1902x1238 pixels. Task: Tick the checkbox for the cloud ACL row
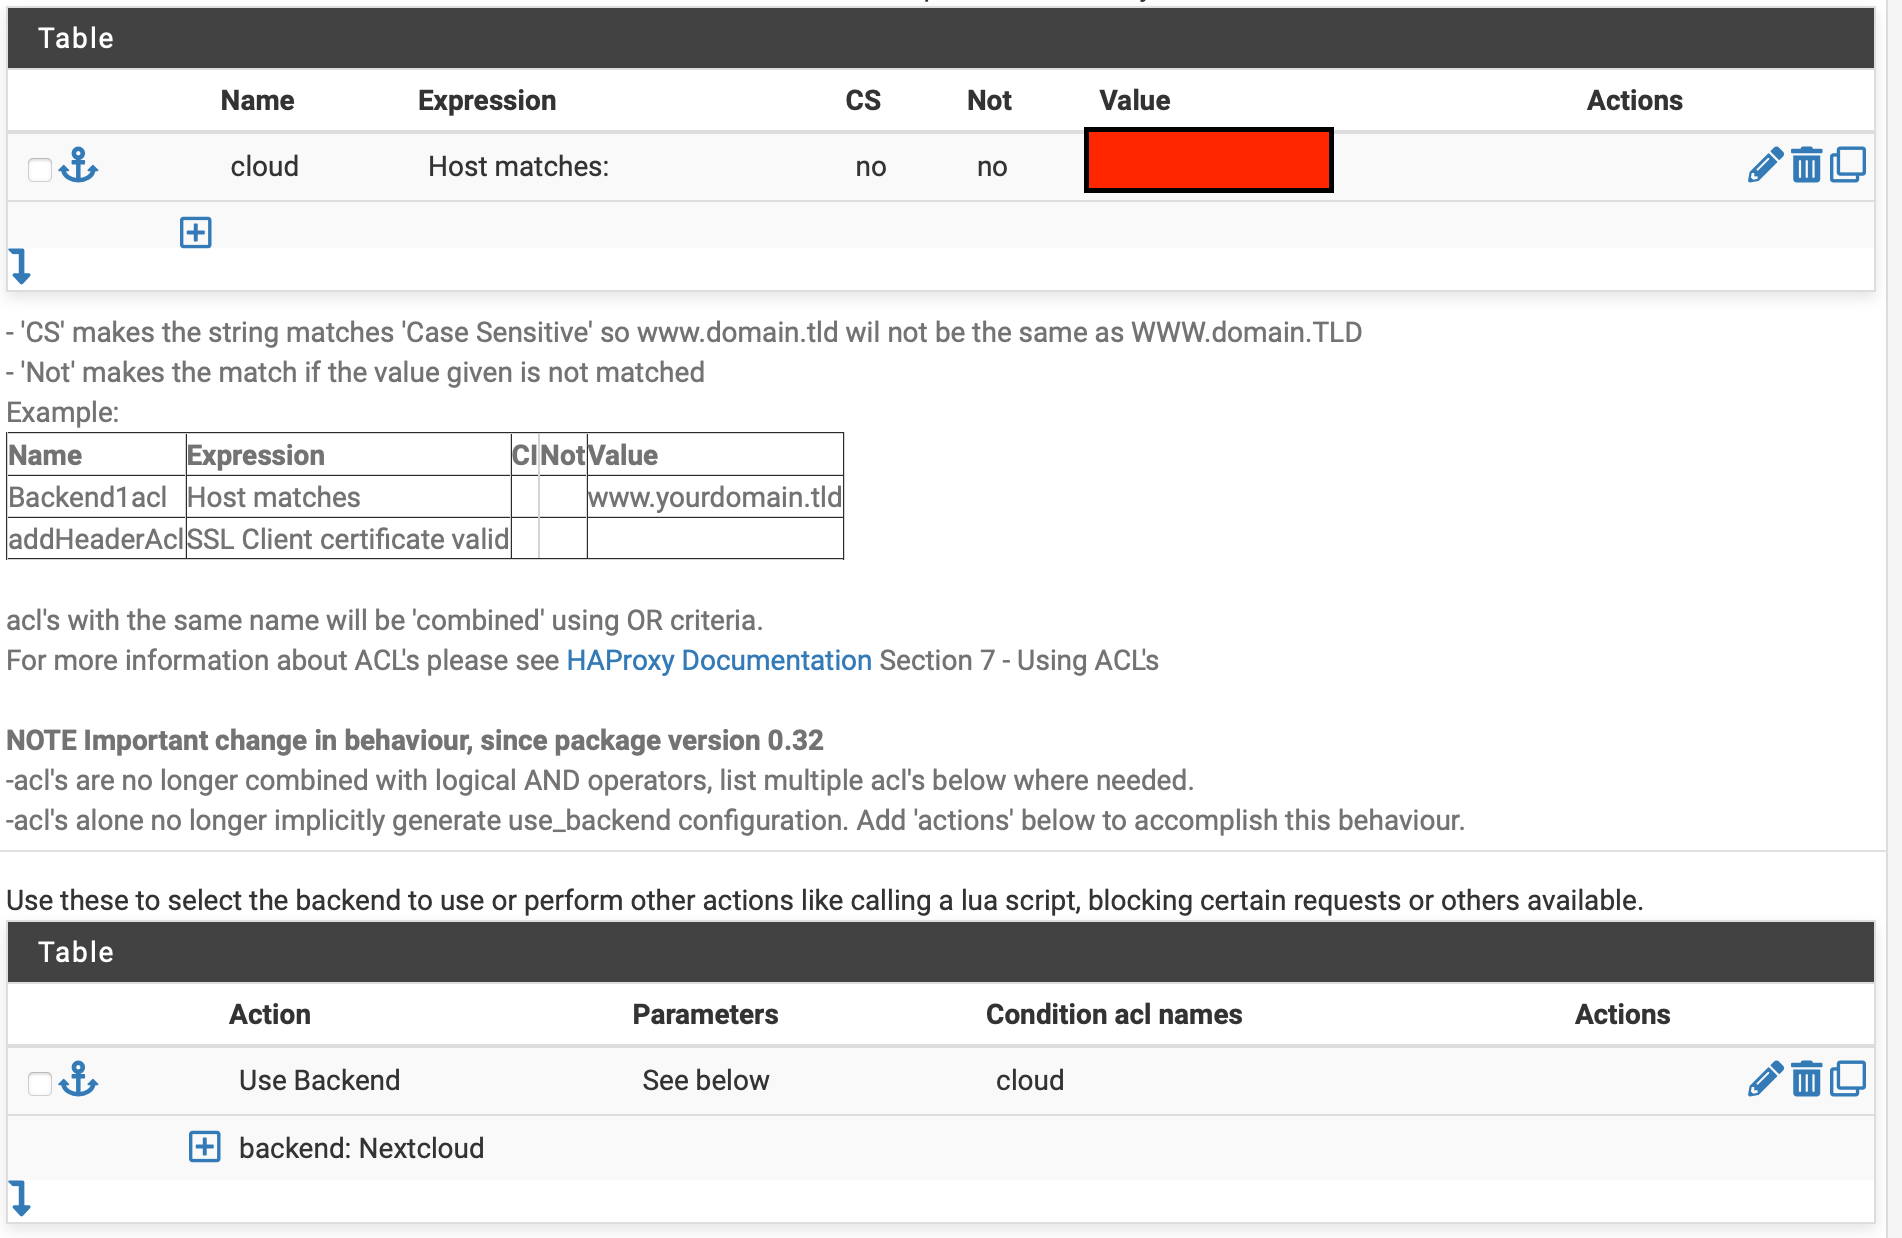40,170
